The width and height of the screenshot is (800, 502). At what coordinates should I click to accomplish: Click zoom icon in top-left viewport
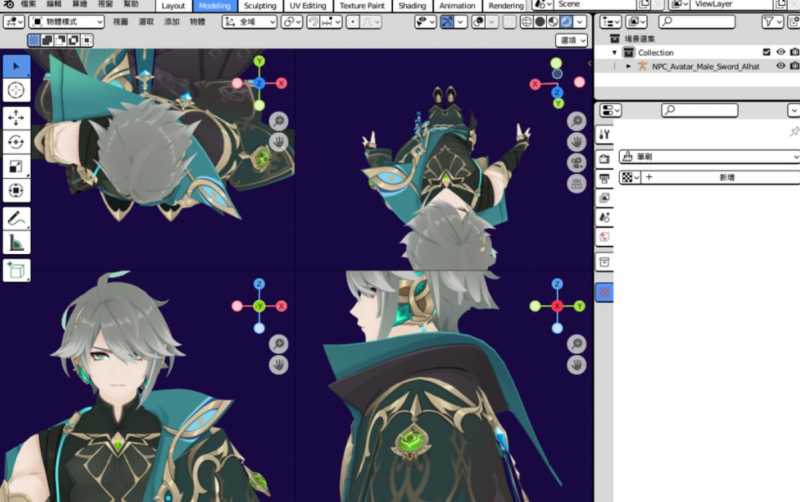(x=279, y=121)
